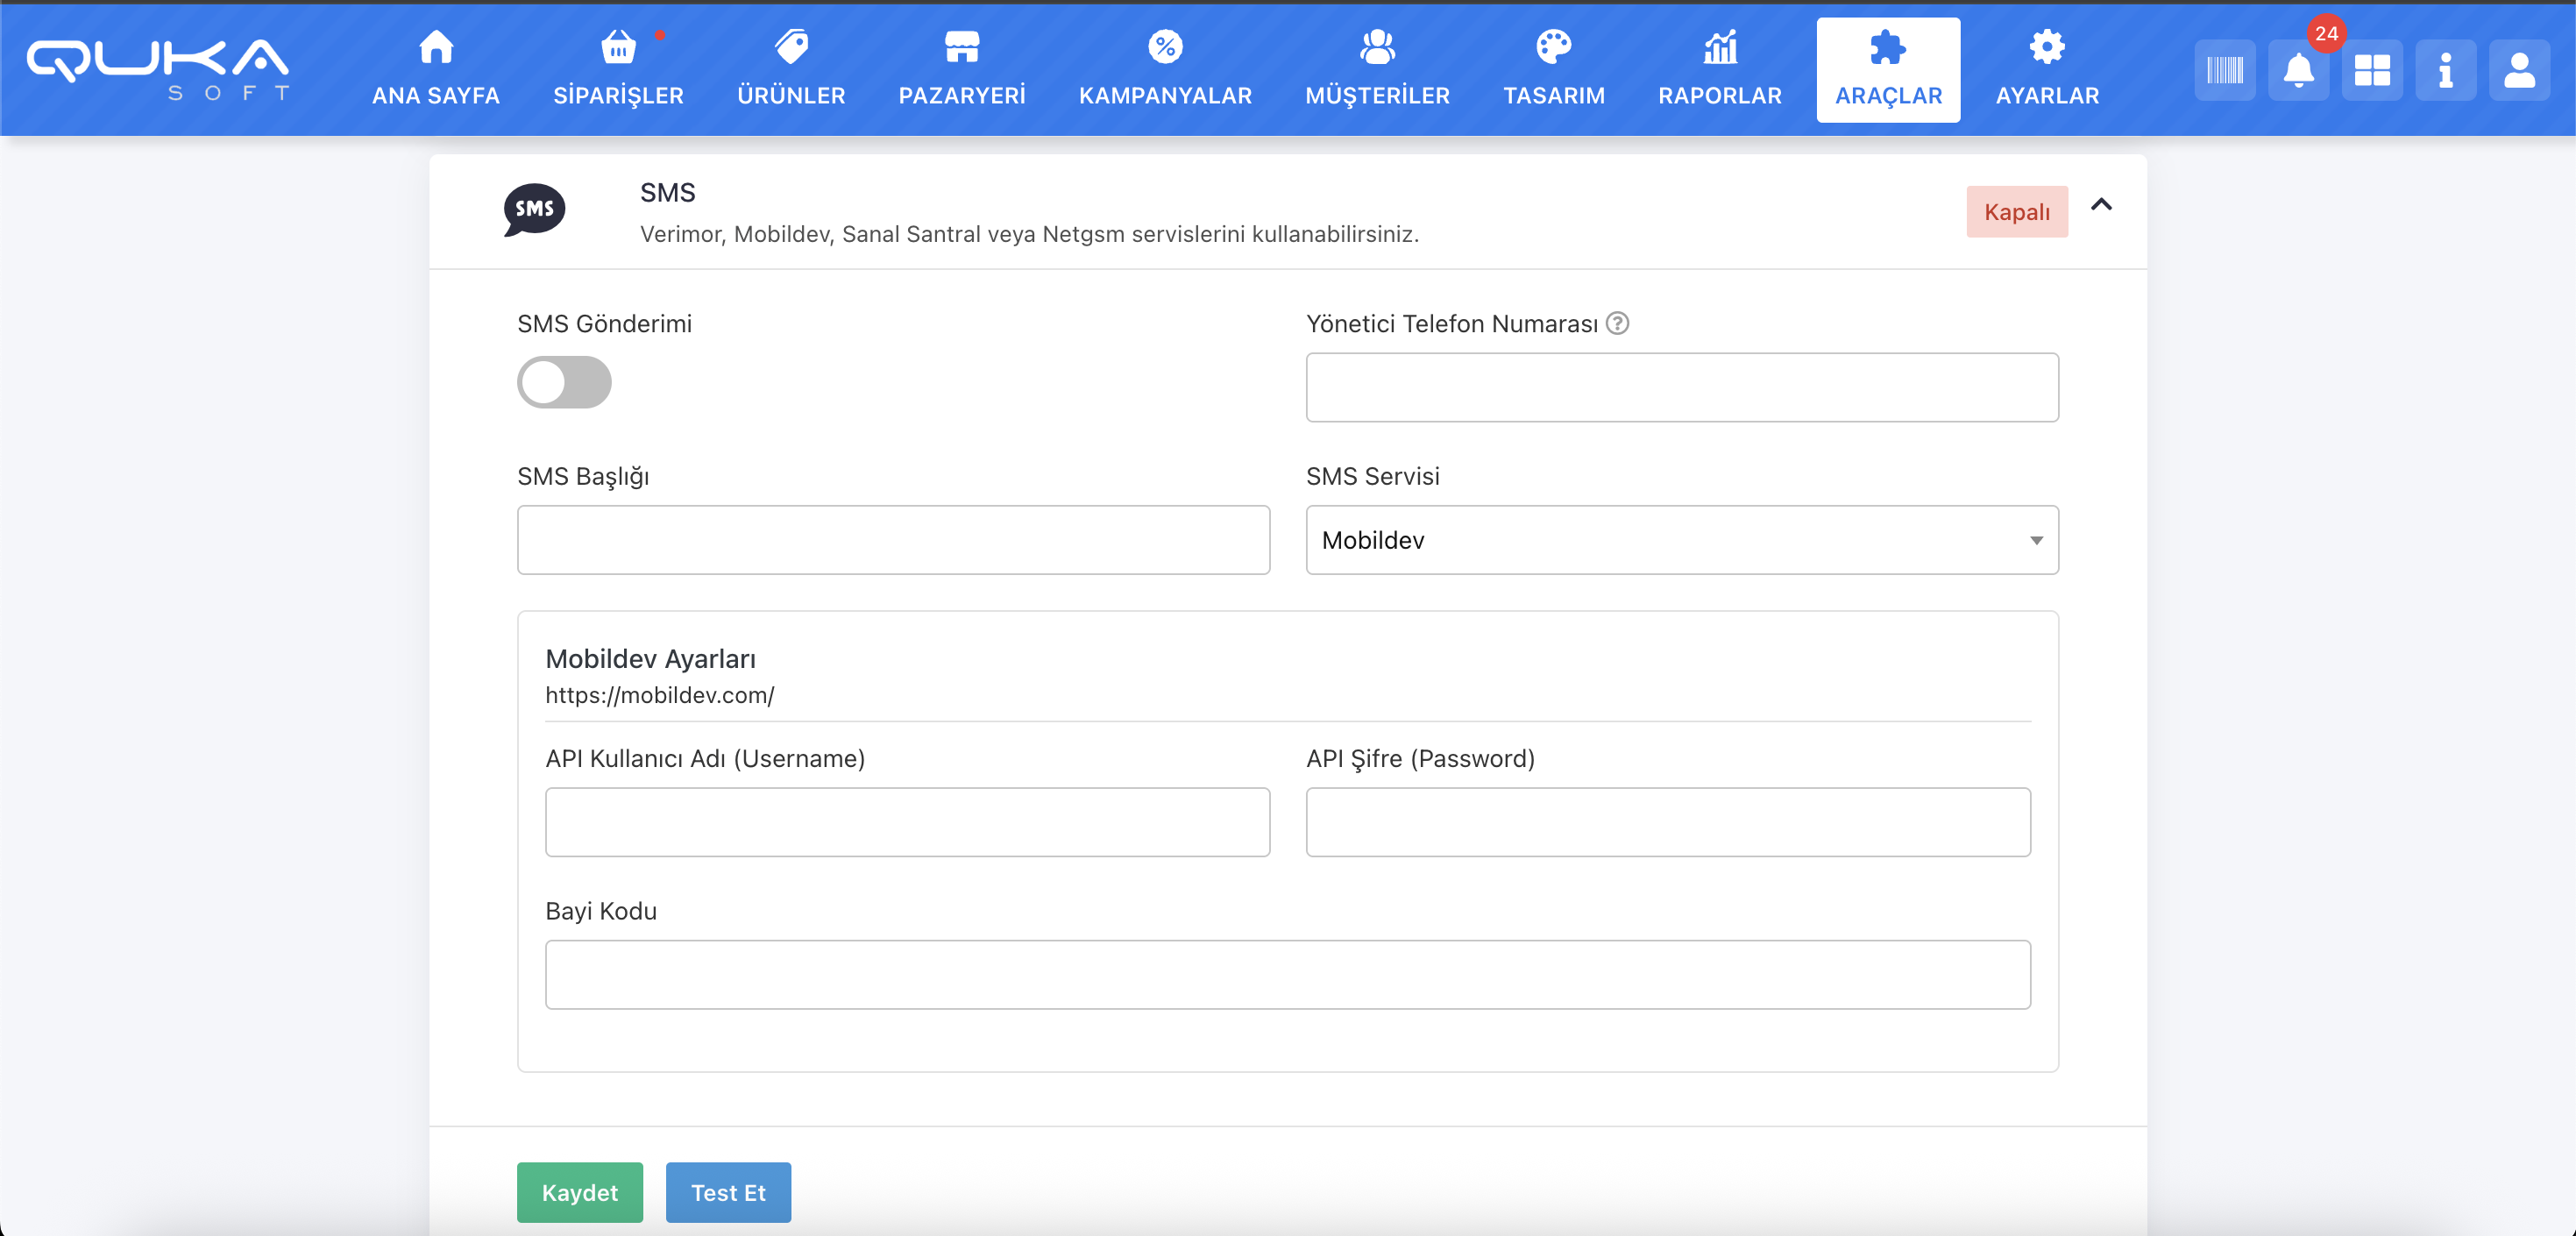The width and height of the screenshot is (2576, 1236).
Task: Click the Bayi Kodu input field
Action: (x=1287, y=974)
